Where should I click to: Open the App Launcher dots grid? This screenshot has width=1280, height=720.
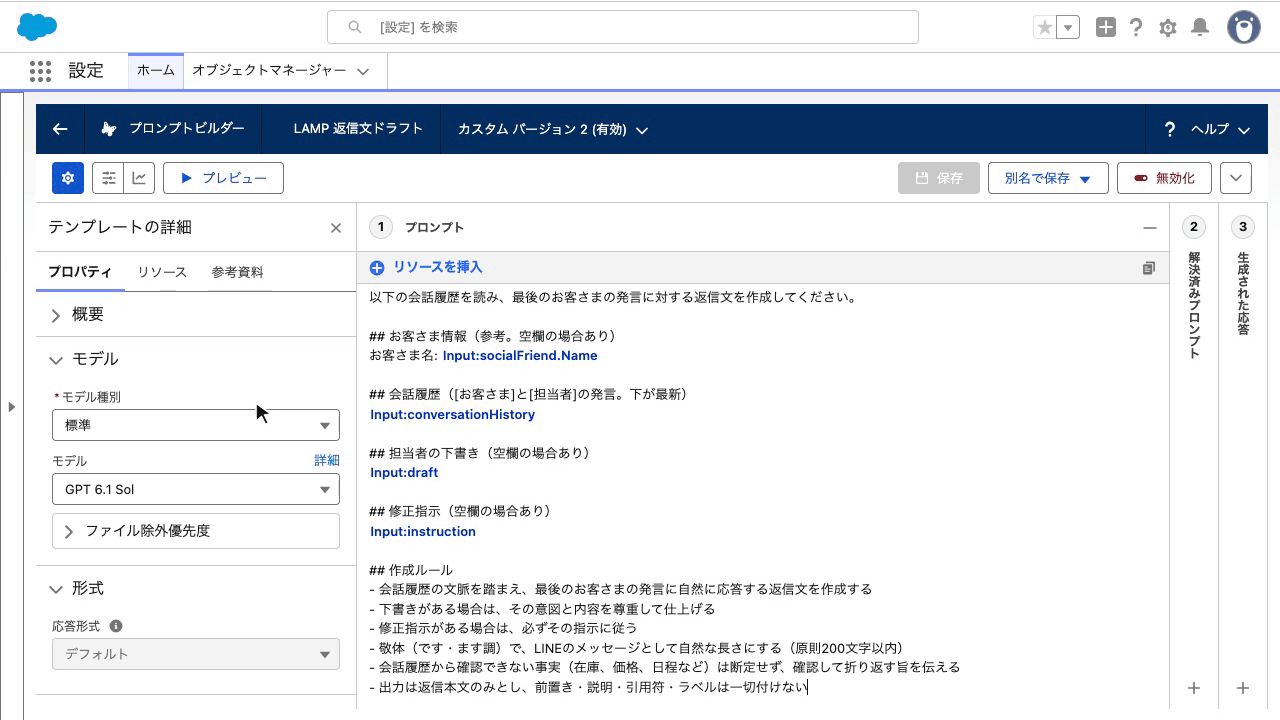coord(40,71)
